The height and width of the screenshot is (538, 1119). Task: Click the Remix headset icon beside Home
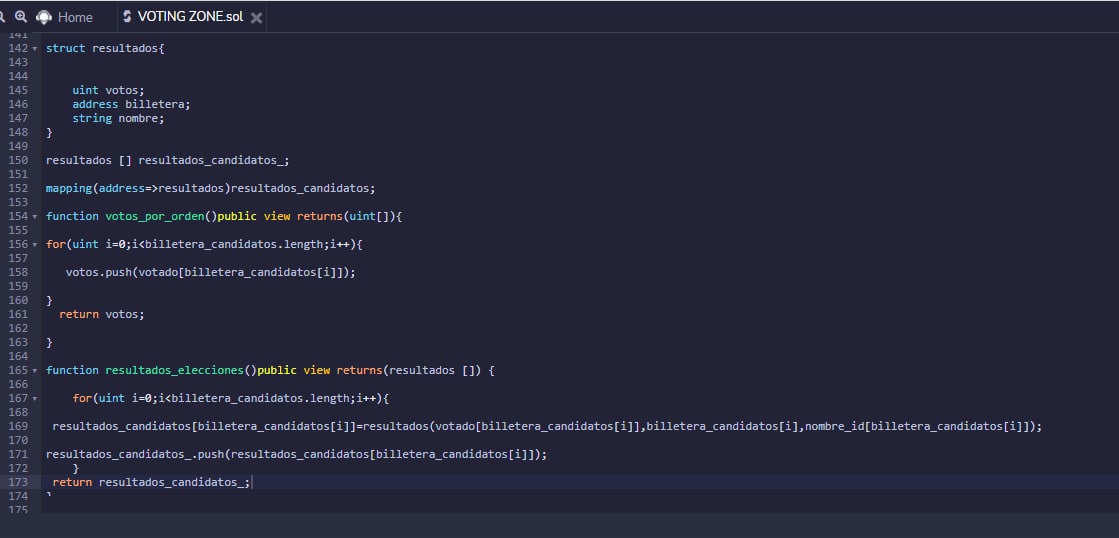click(x=44, y=16)
